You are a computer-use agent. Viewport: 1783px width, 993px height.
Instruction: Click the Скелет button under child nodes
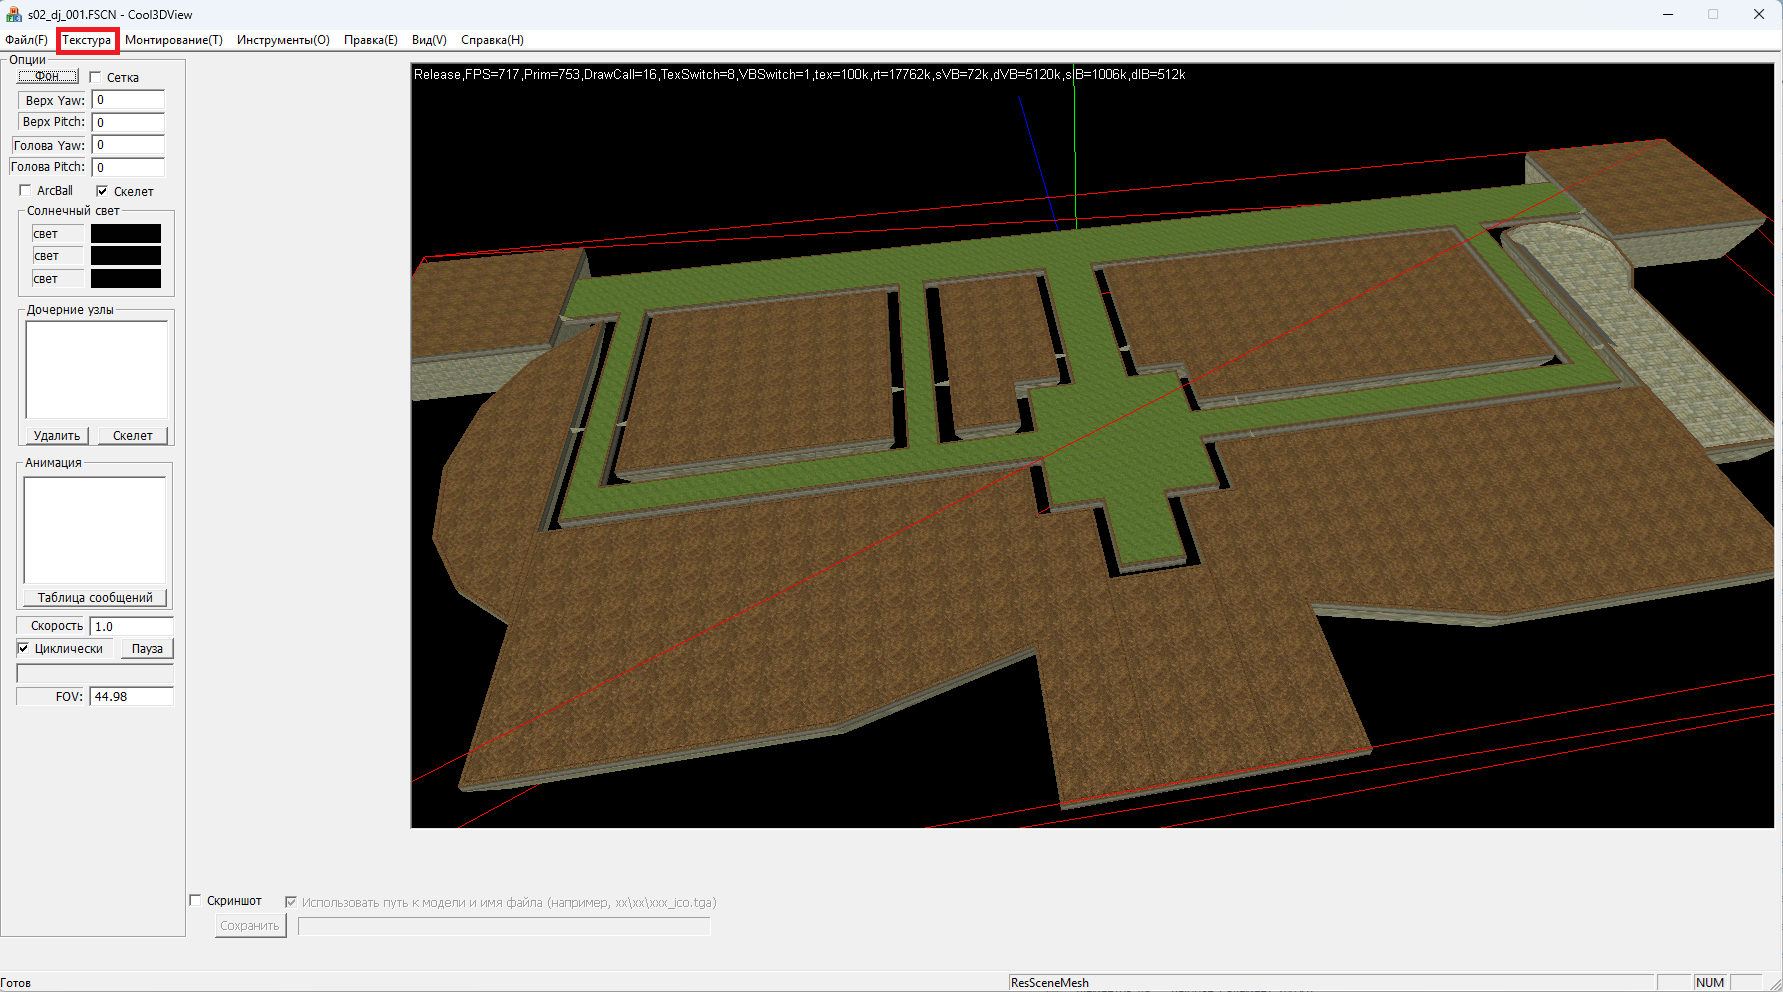click(x=132, y=436)
